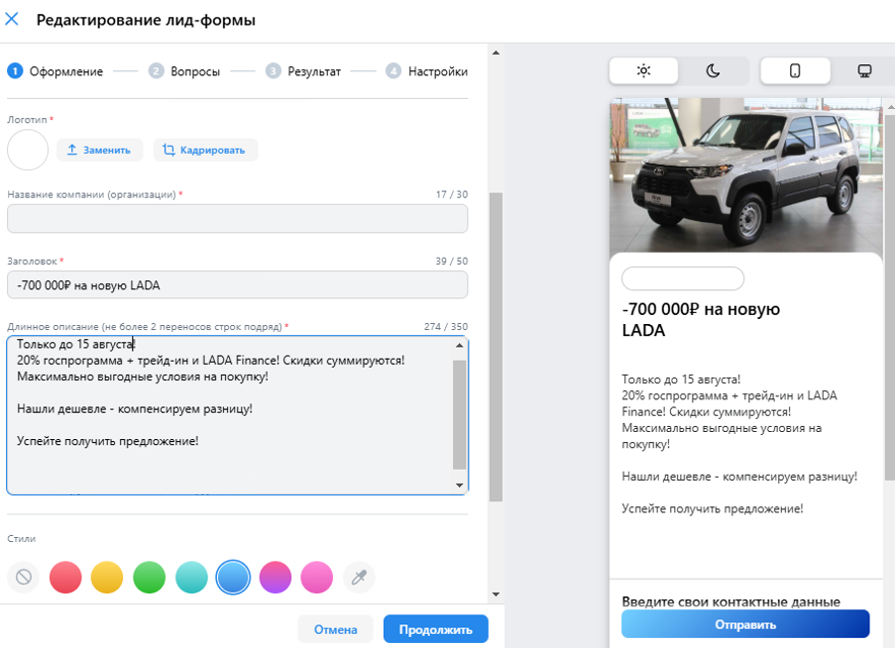Click the Заголовок headline input field
896x648 pixels.
pos(237,285)
